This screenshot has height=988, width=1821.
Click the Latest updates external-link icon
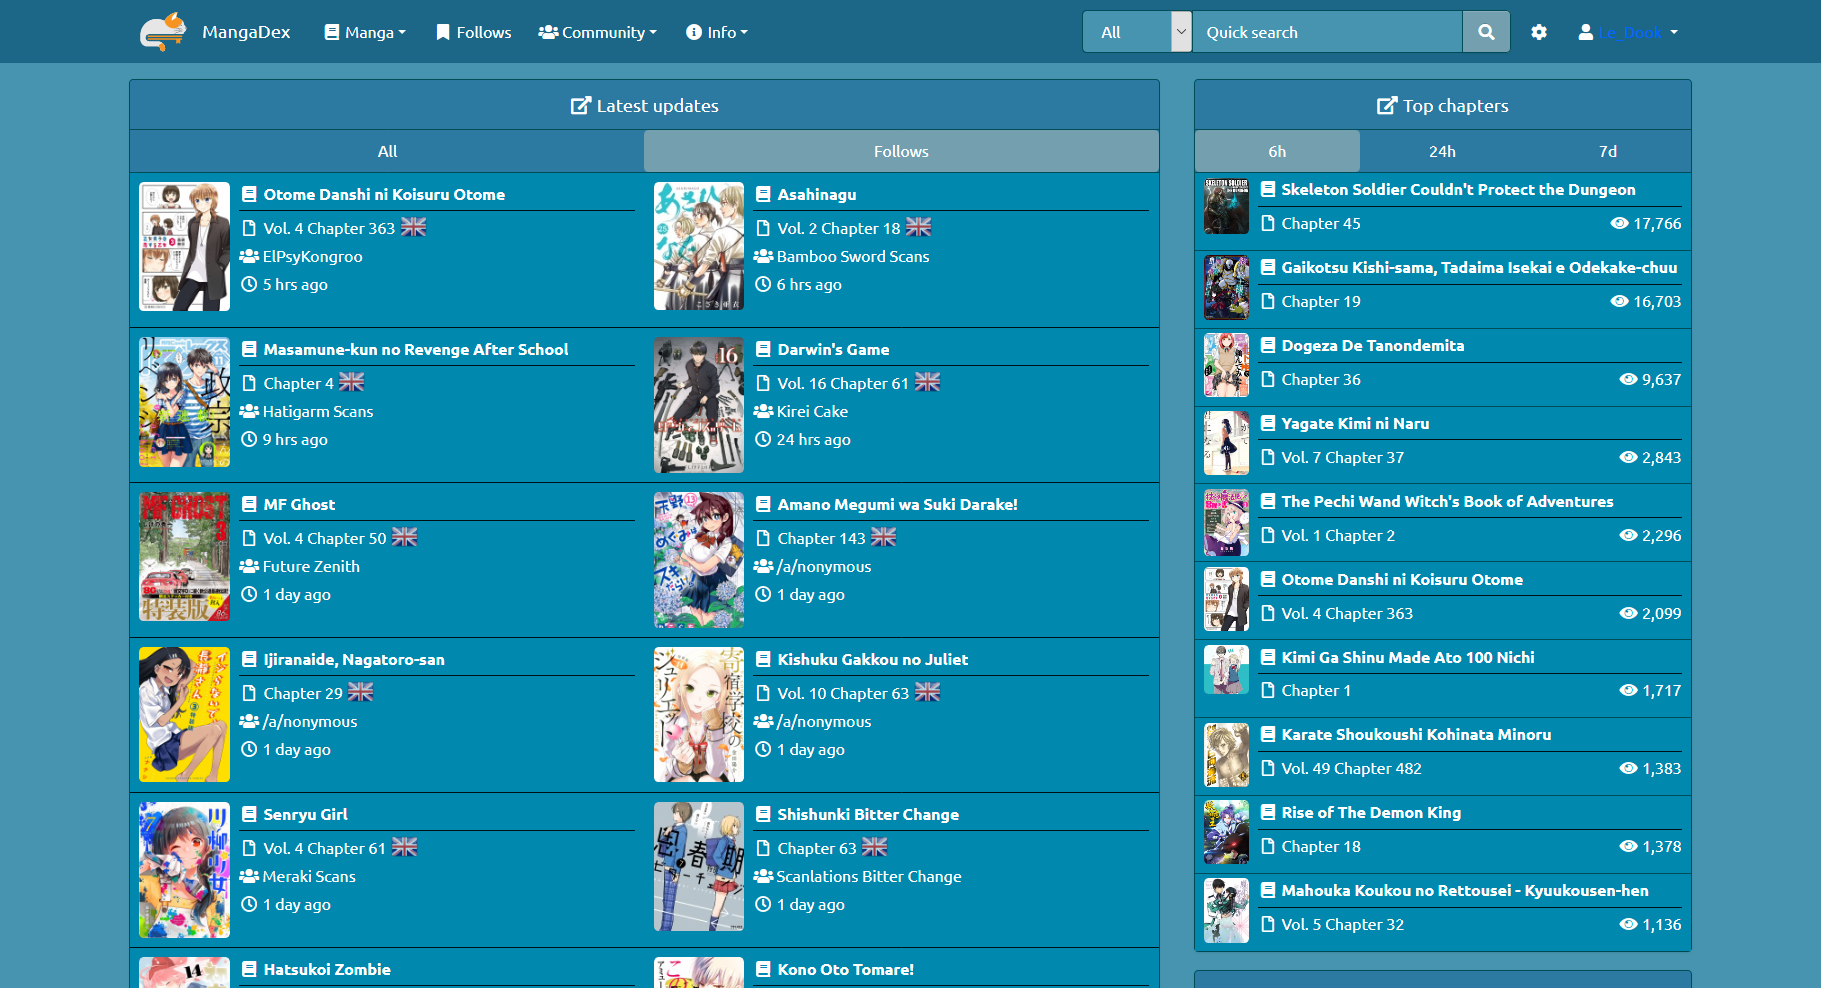(580, 106)
